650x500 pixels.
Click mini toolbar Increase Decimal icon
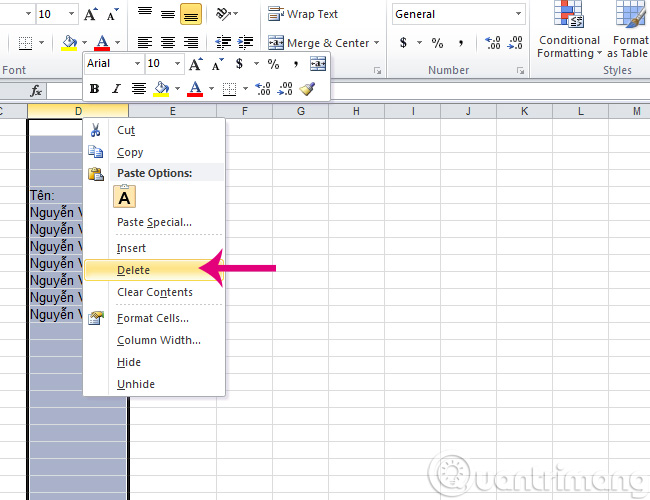pyautogui.click(x=263, y=88)
